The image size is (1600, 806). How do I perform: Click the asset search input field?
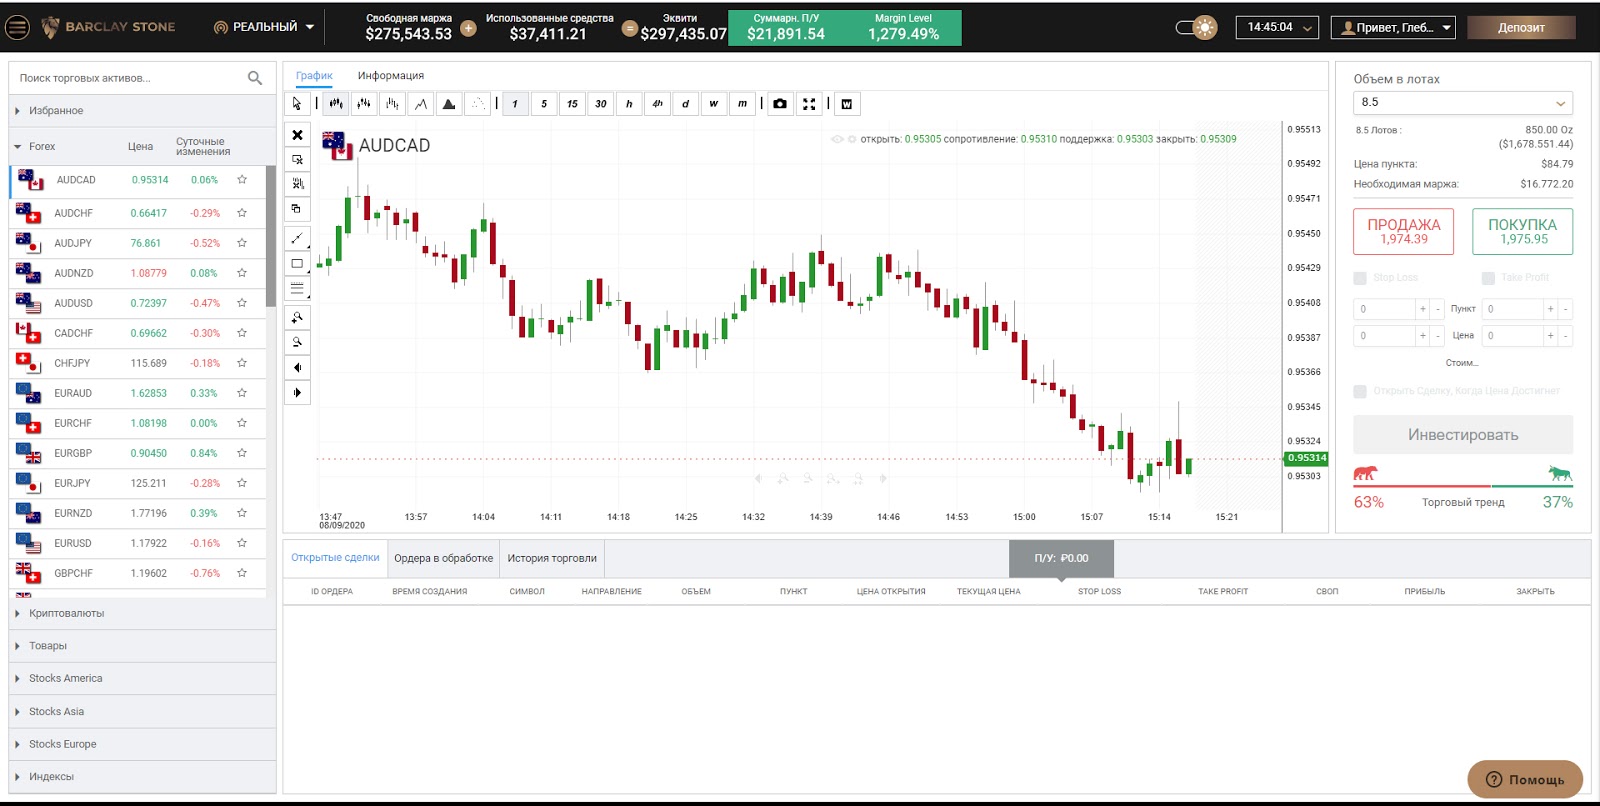pyautogui.click(x=130, y=78)
